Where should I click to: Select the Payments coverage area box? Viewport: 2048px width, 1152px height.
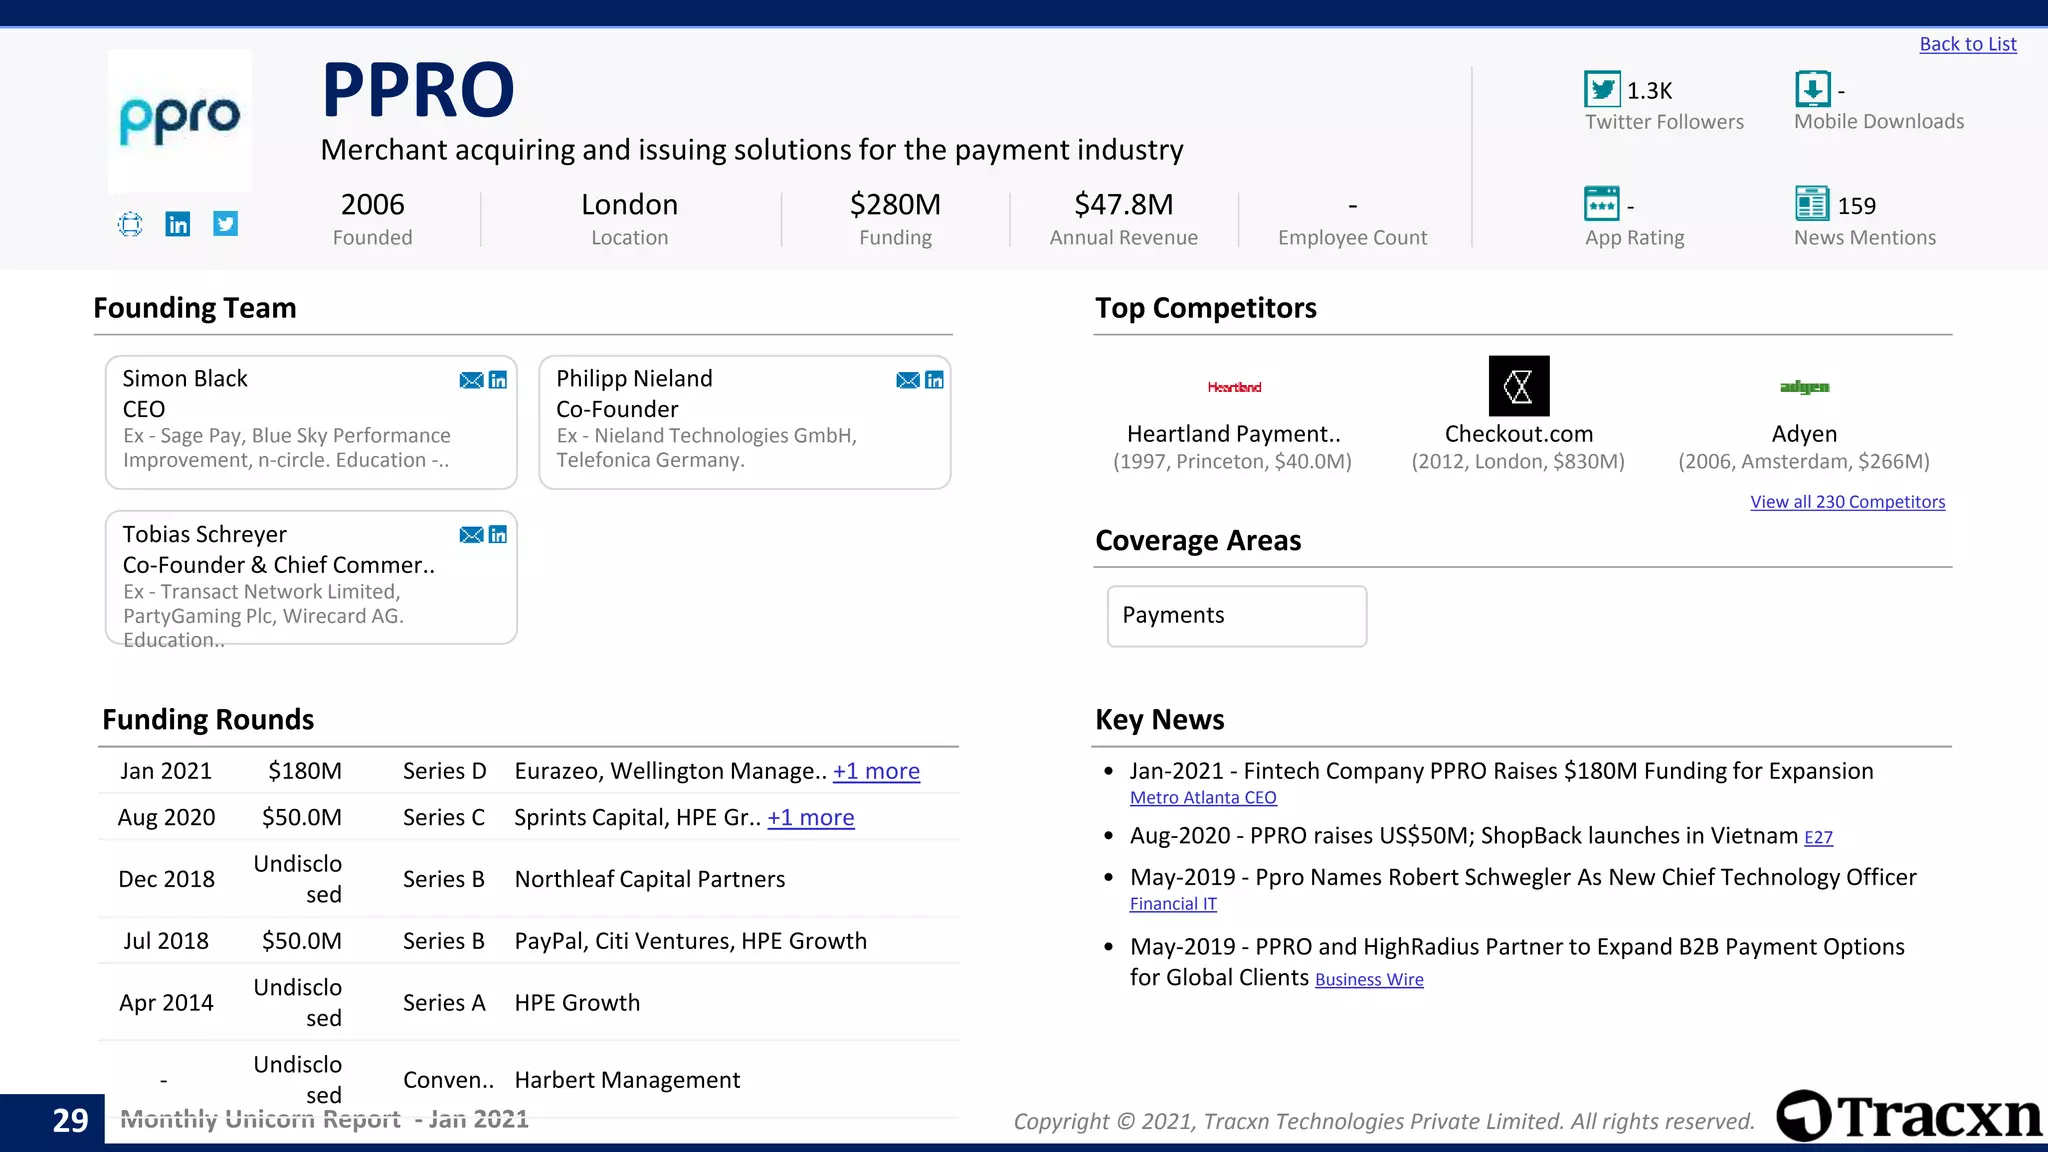(1237, 616)
